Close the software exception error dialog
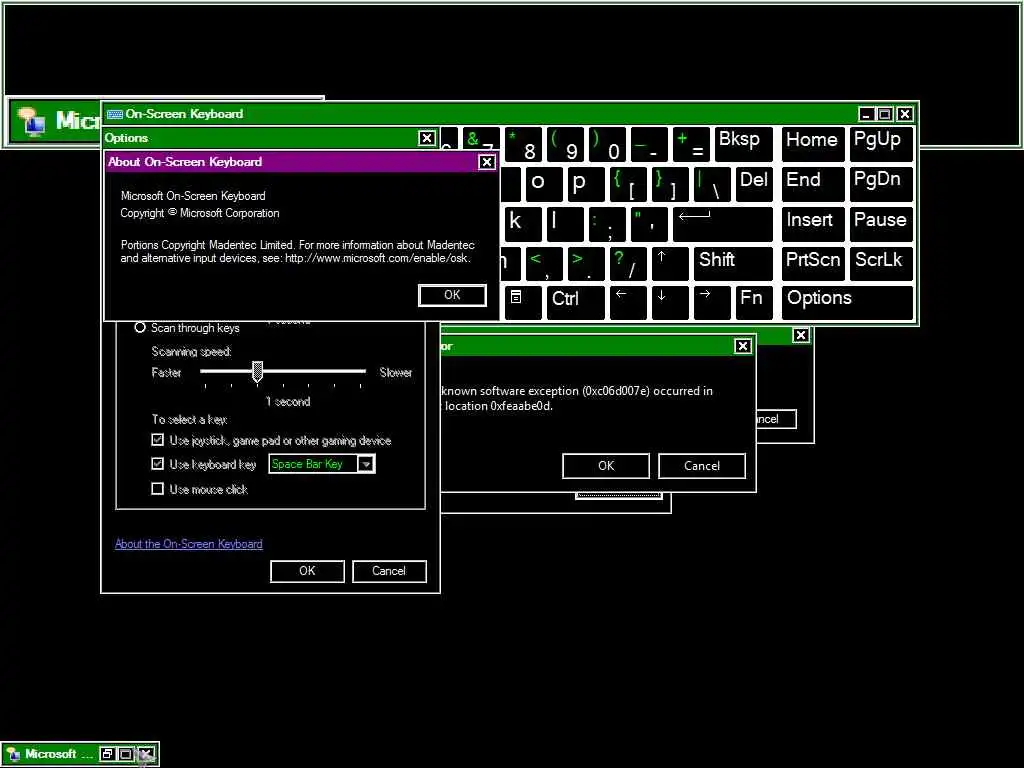This screenshot has width=1024, height=768. click(x=743, y=346)
